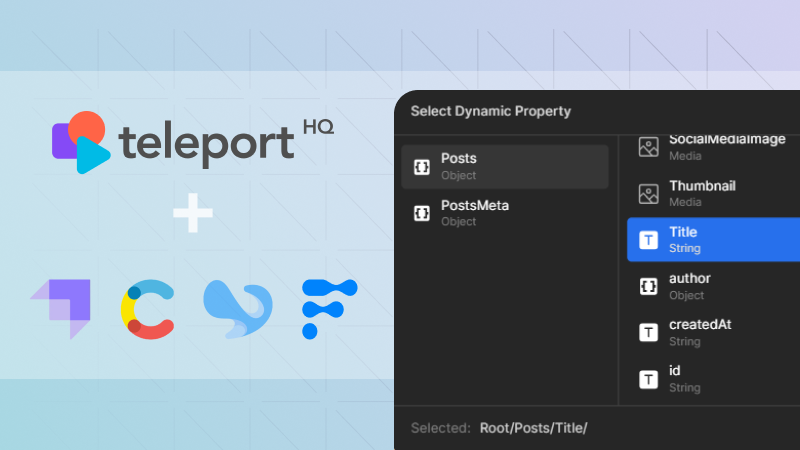Image resolution: width=800 pixels, height=450 pixels.
Task: Click the Contentful C logo
Action: (147, 309)
